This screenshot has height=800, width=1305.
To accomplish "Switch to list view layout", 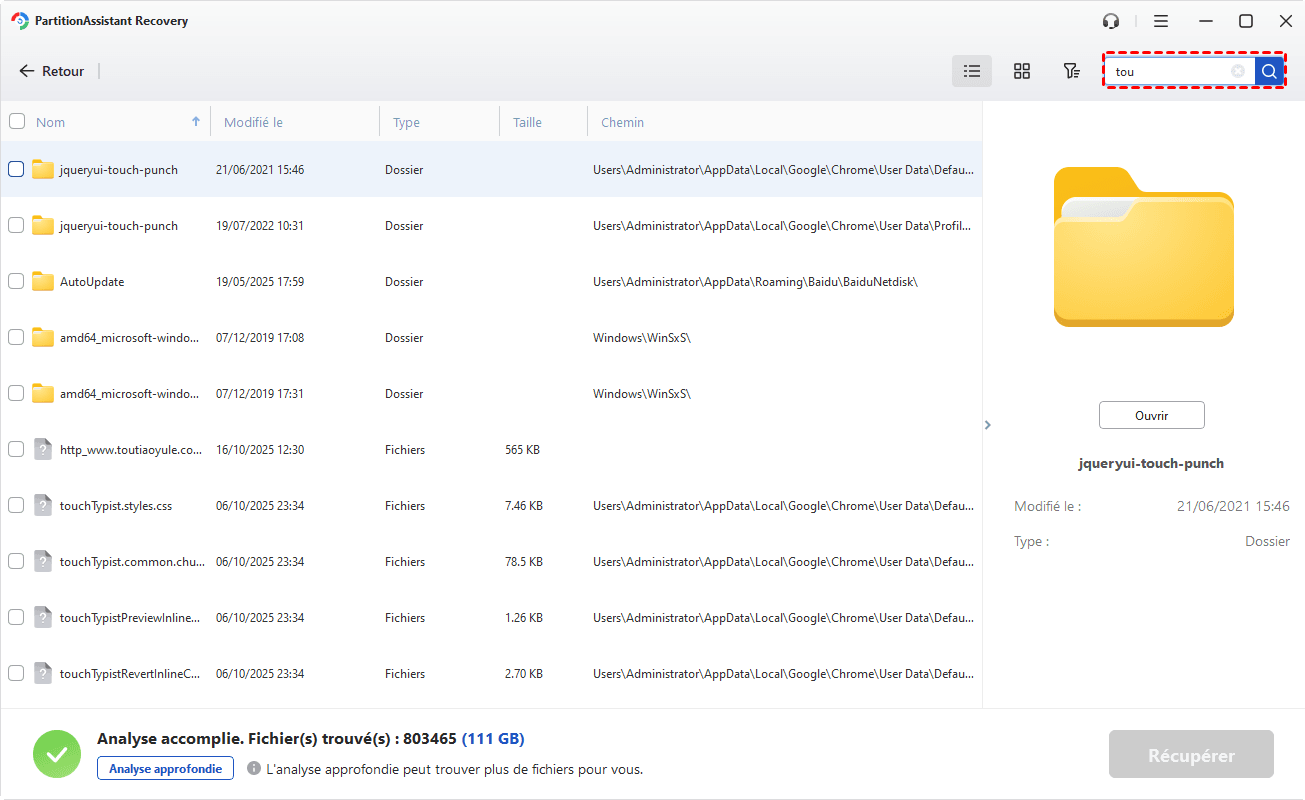I will coord(971,71).
